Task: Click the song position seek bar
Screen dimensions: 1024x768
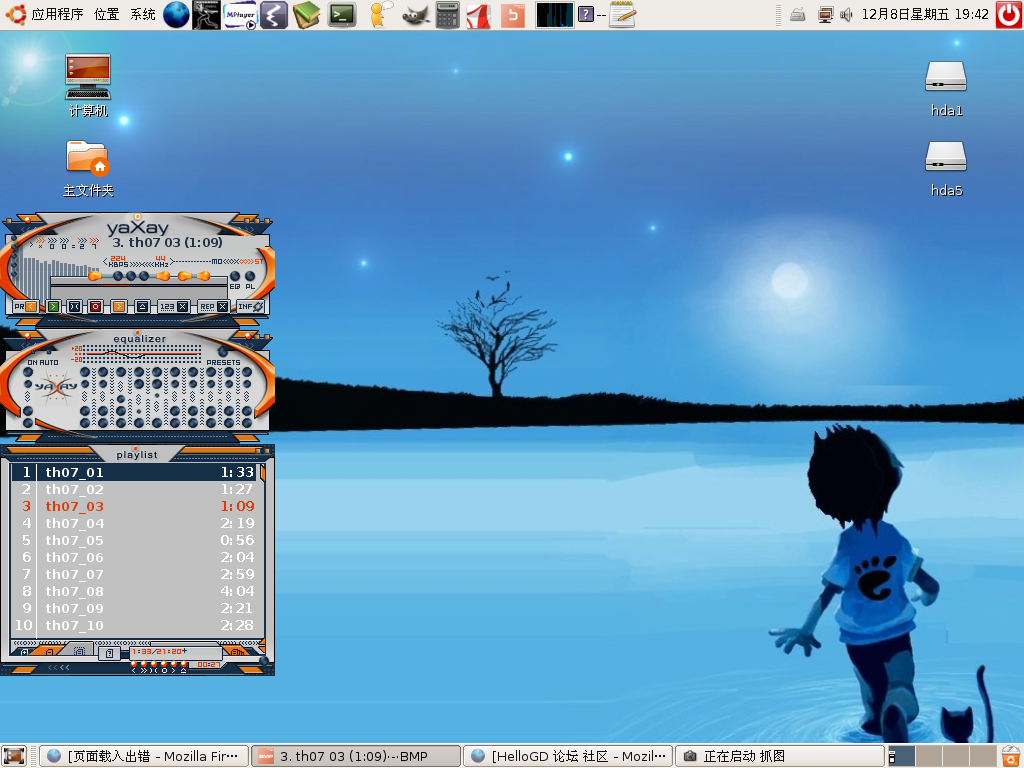Action: click(137, 284)
